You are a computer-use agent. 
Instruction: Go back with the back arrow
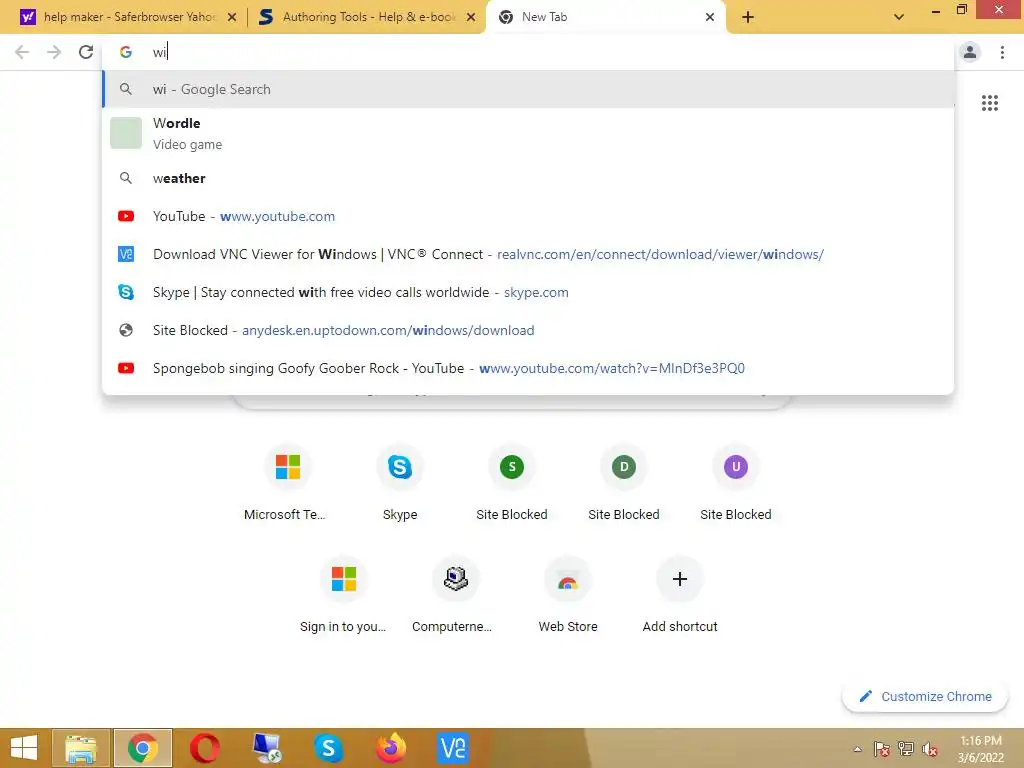(22, 52)
